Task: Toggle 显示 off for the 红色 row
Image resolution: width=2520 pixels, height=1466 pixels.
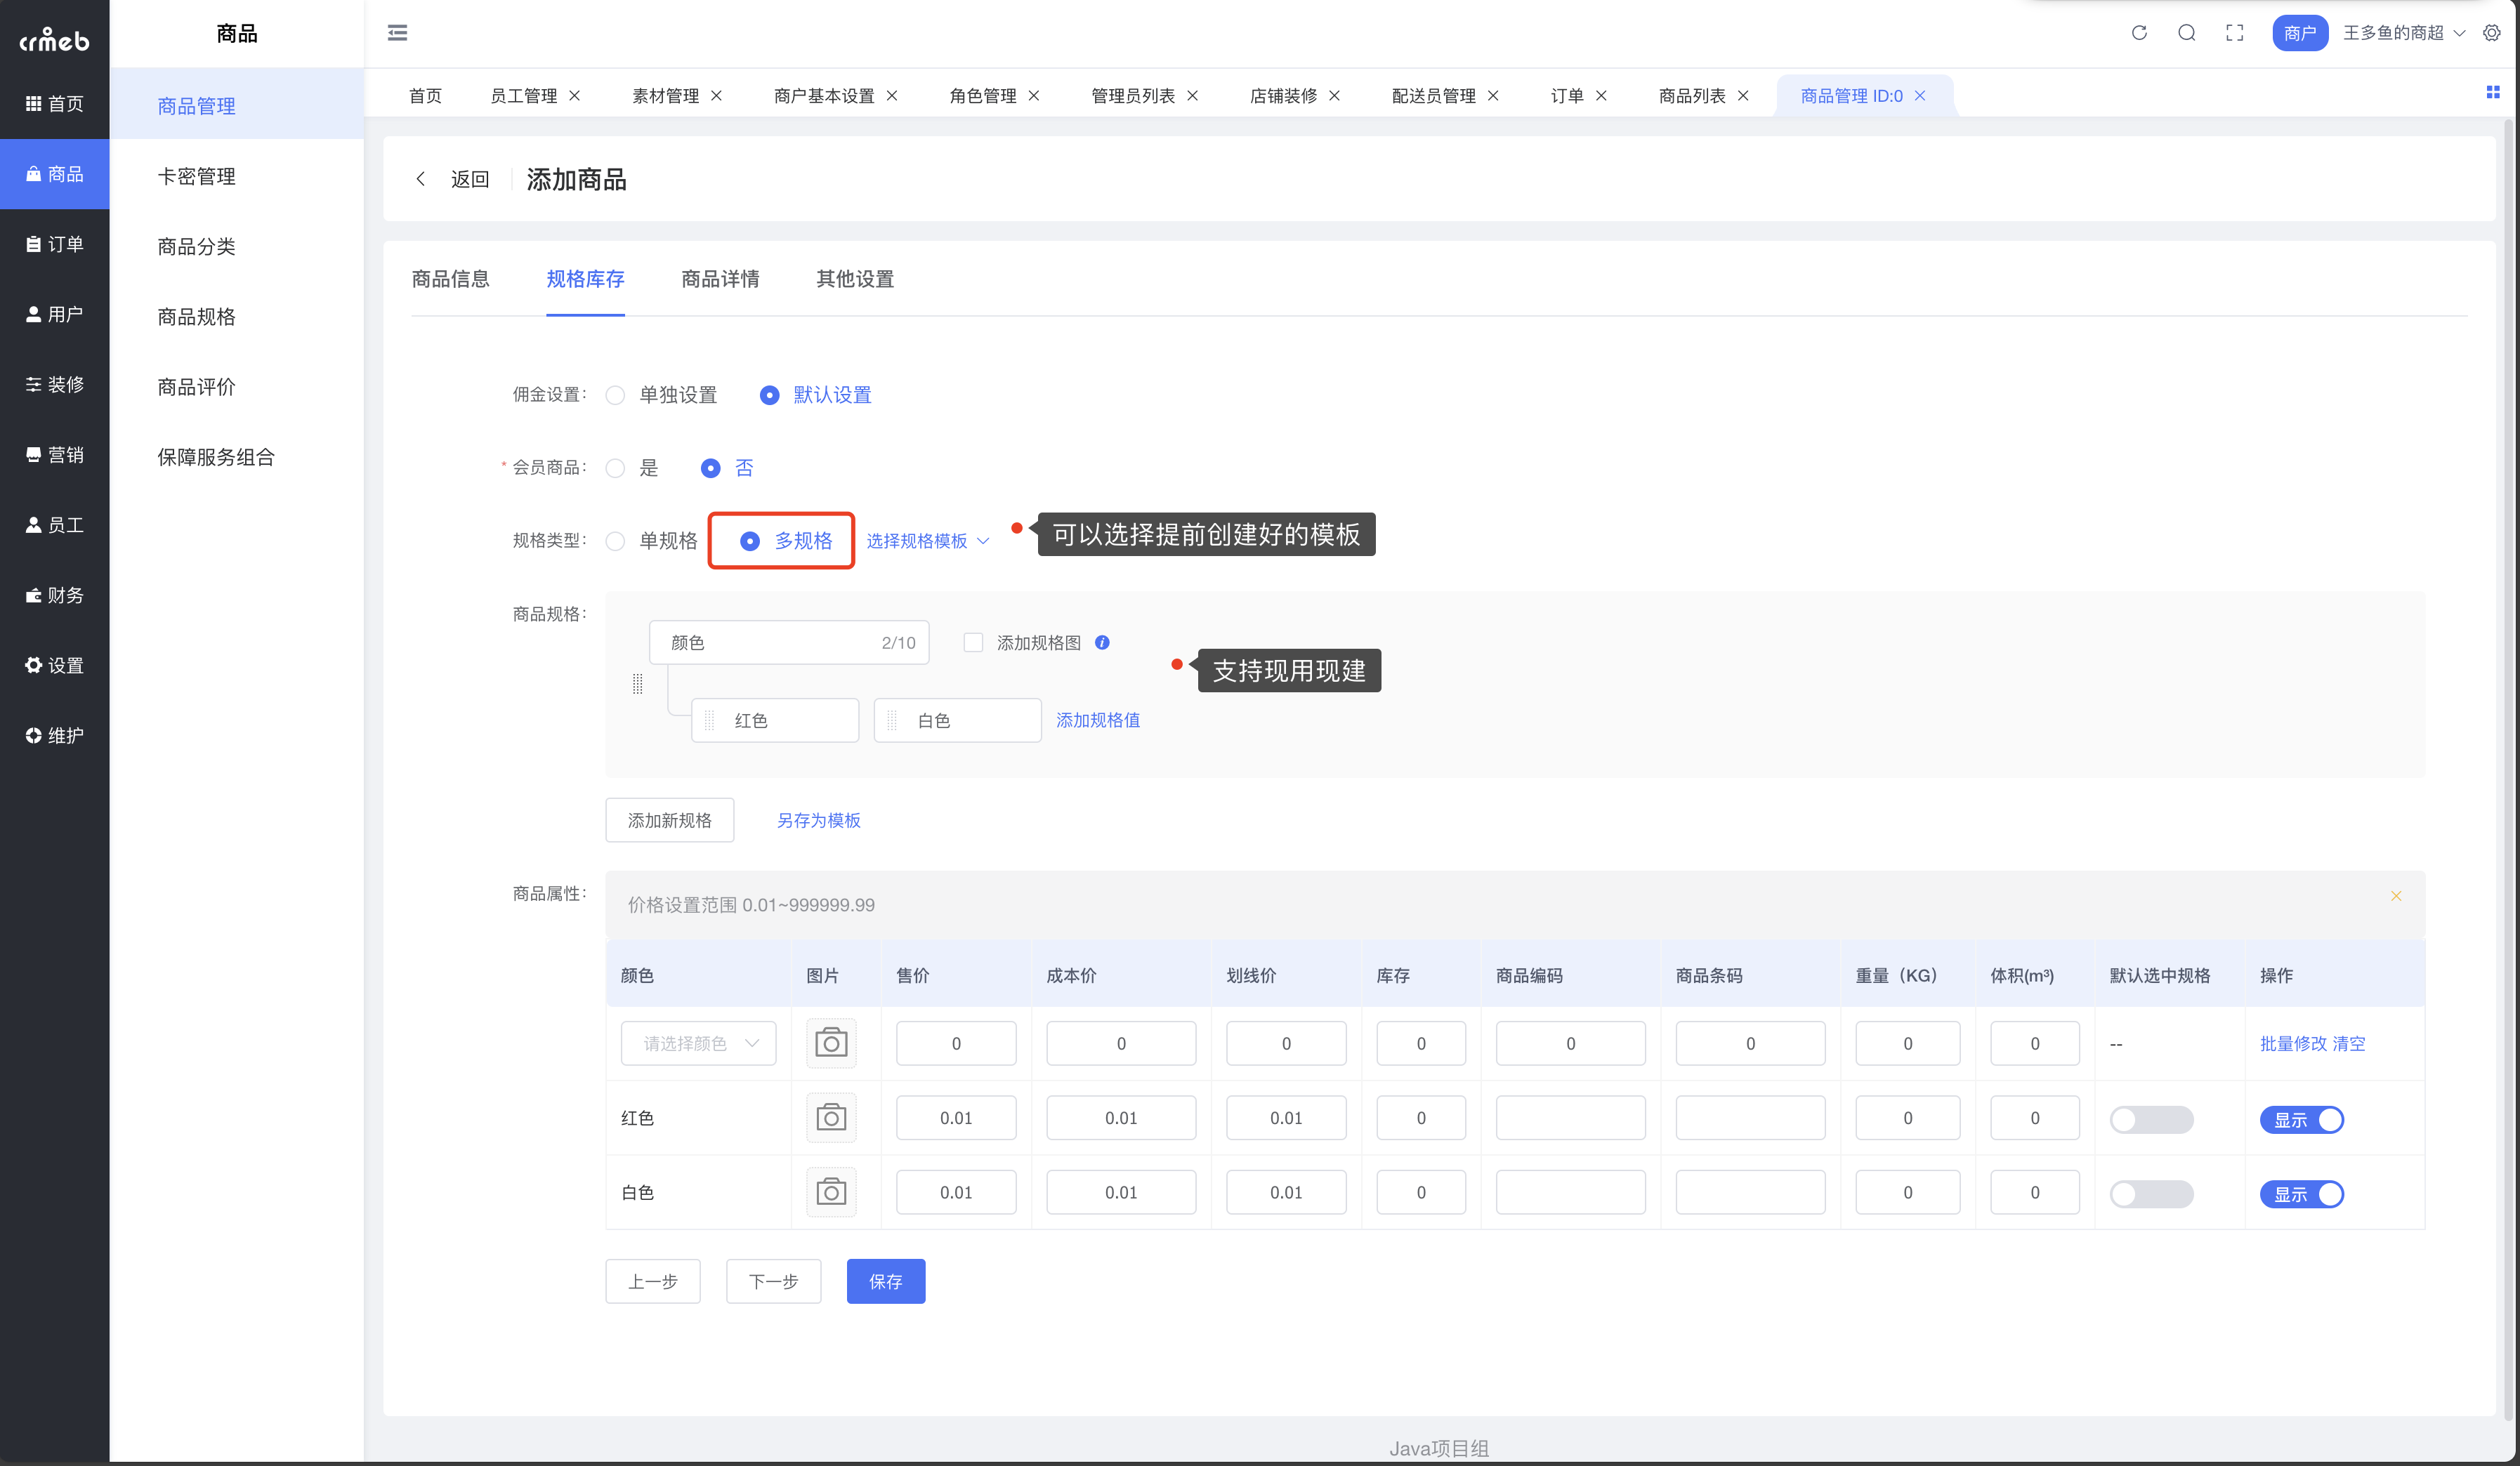Action: pyautogui.click(x=2301, y=1120)
